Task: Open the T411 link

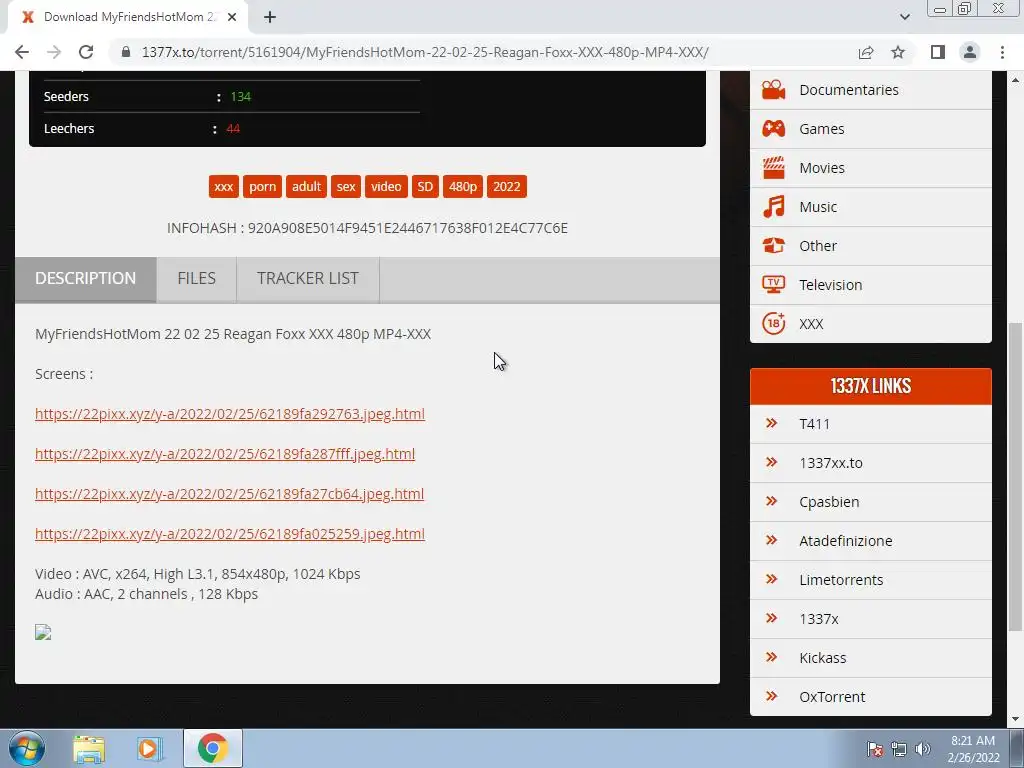Action: pyautogui.click(x=814, y=424)
